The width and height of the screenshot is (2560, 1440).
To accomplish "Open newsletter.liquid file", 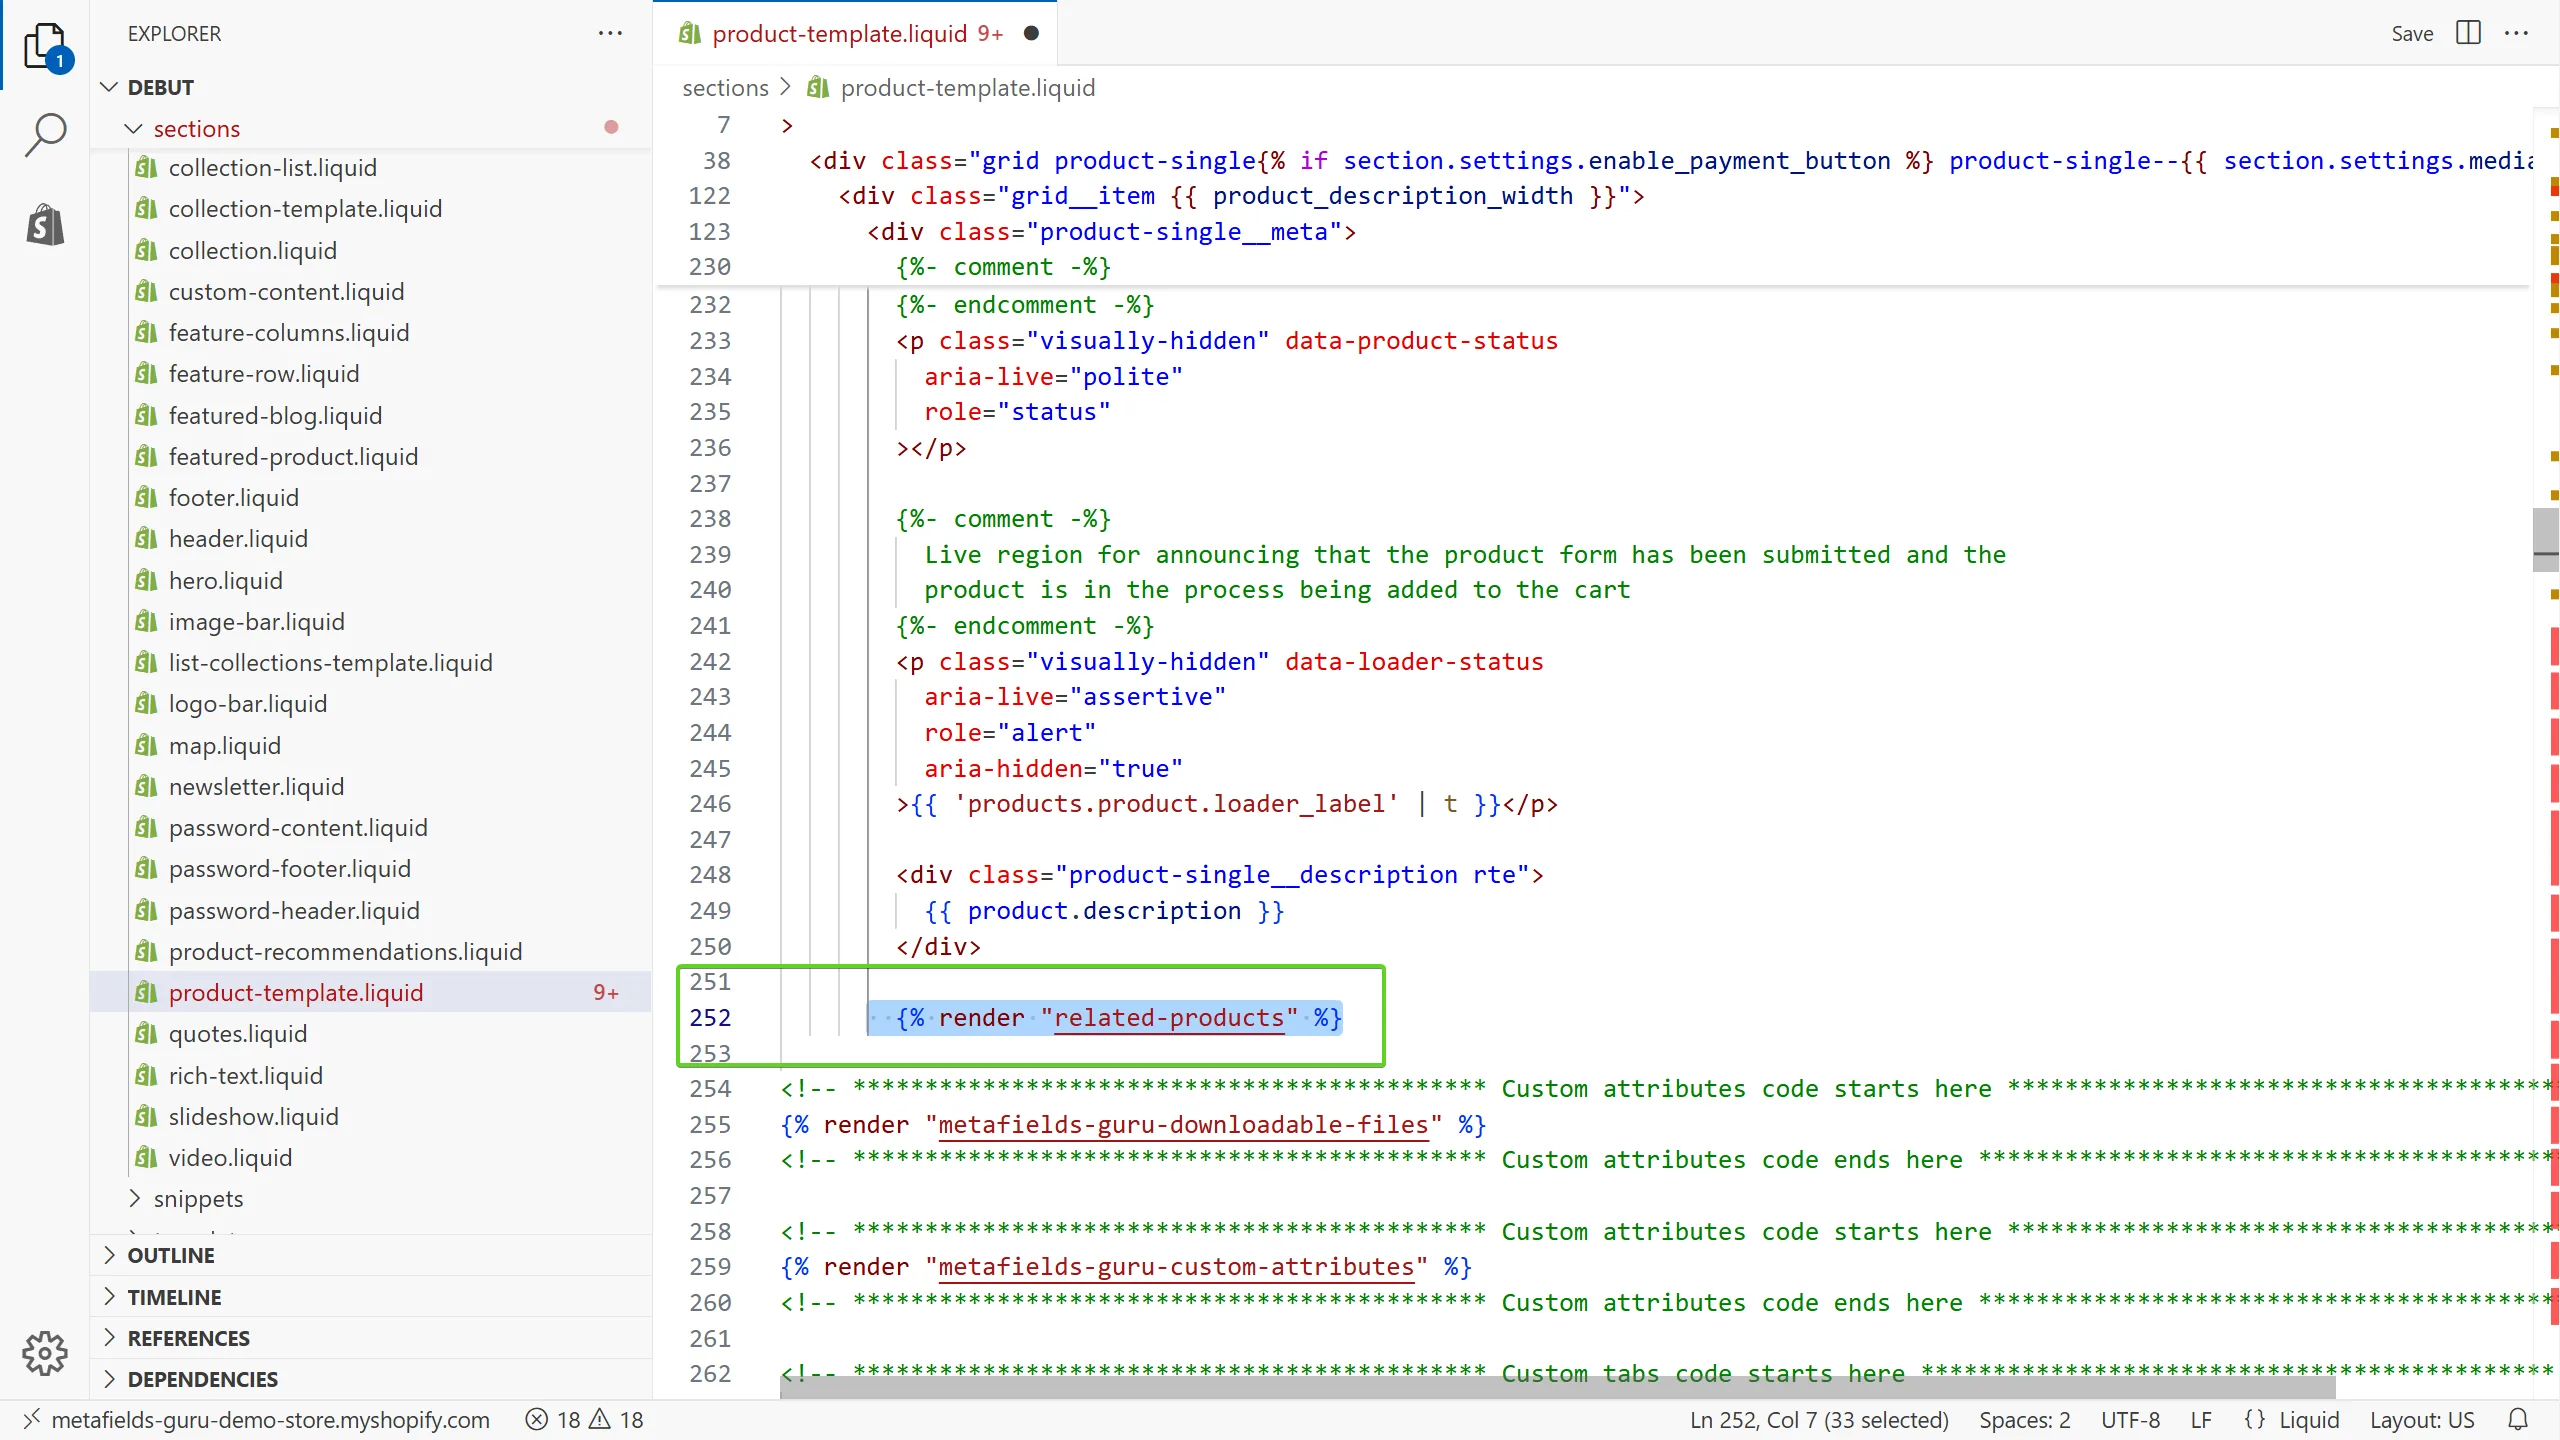I will tap(256, 786).
